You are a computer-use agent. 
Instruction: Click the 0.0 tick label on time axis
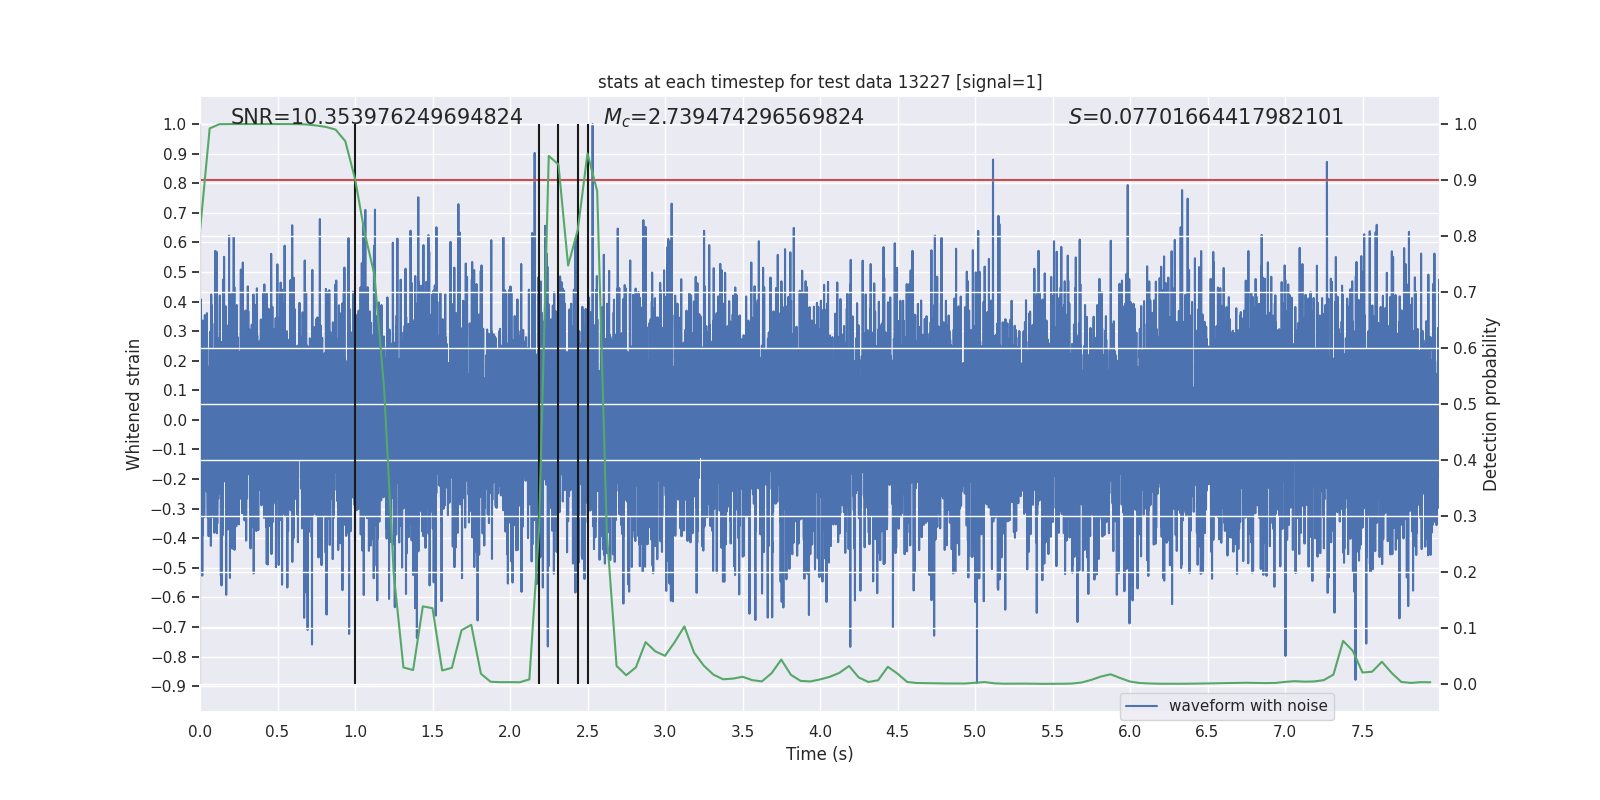[200, 732]
